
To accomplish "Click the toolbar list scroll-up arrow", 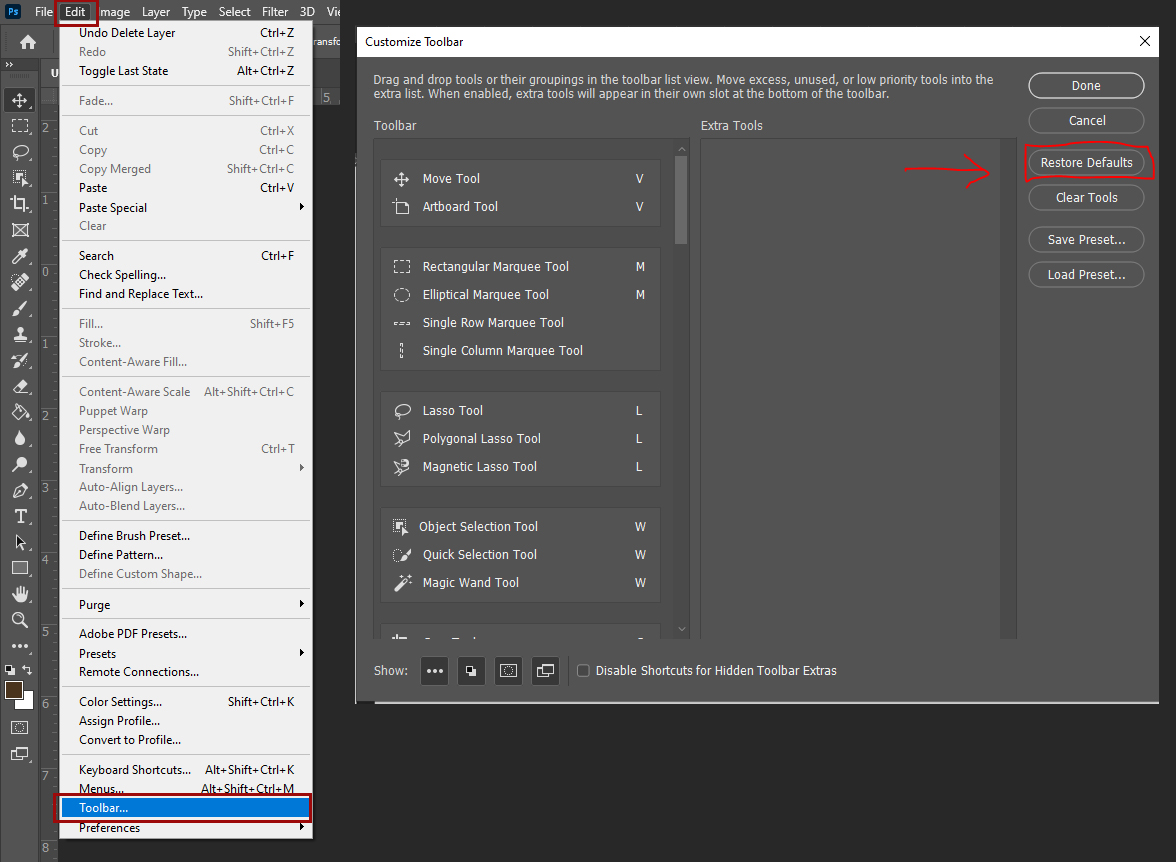I will pyautogui.click(x=682, y=149).
